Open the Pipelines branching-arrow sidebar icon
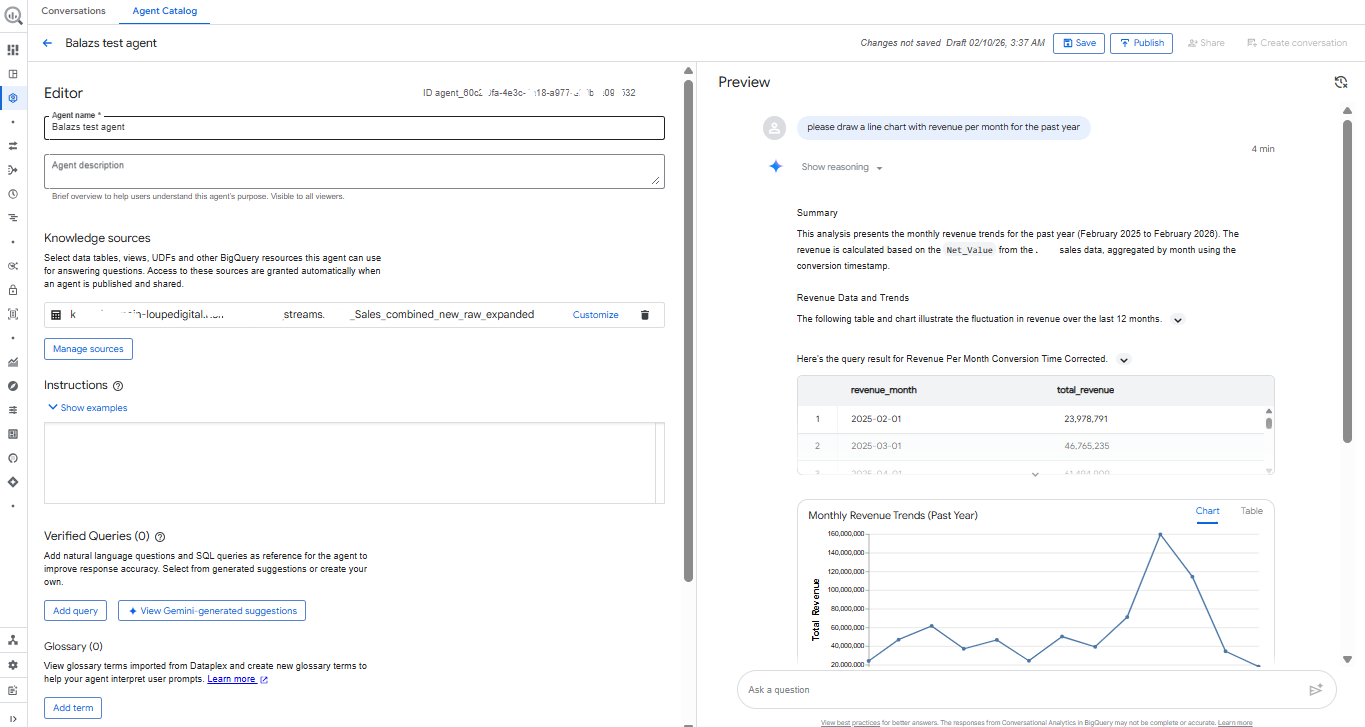Screen dimensions: 1365x727 coord(13,170)
